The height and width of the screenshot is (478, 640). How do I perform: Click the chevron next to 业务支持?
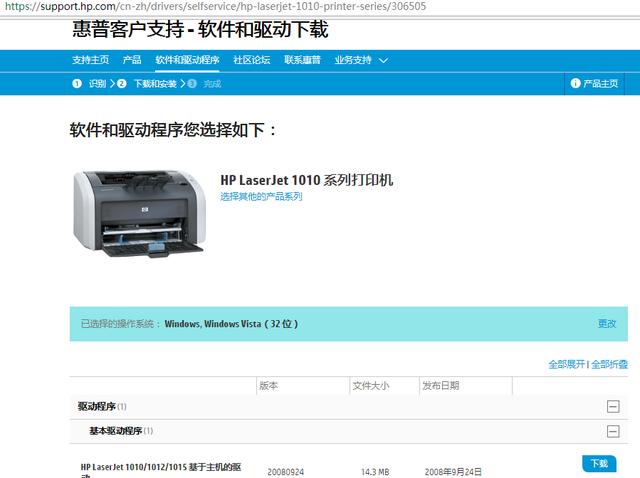[x=383, y=60]
